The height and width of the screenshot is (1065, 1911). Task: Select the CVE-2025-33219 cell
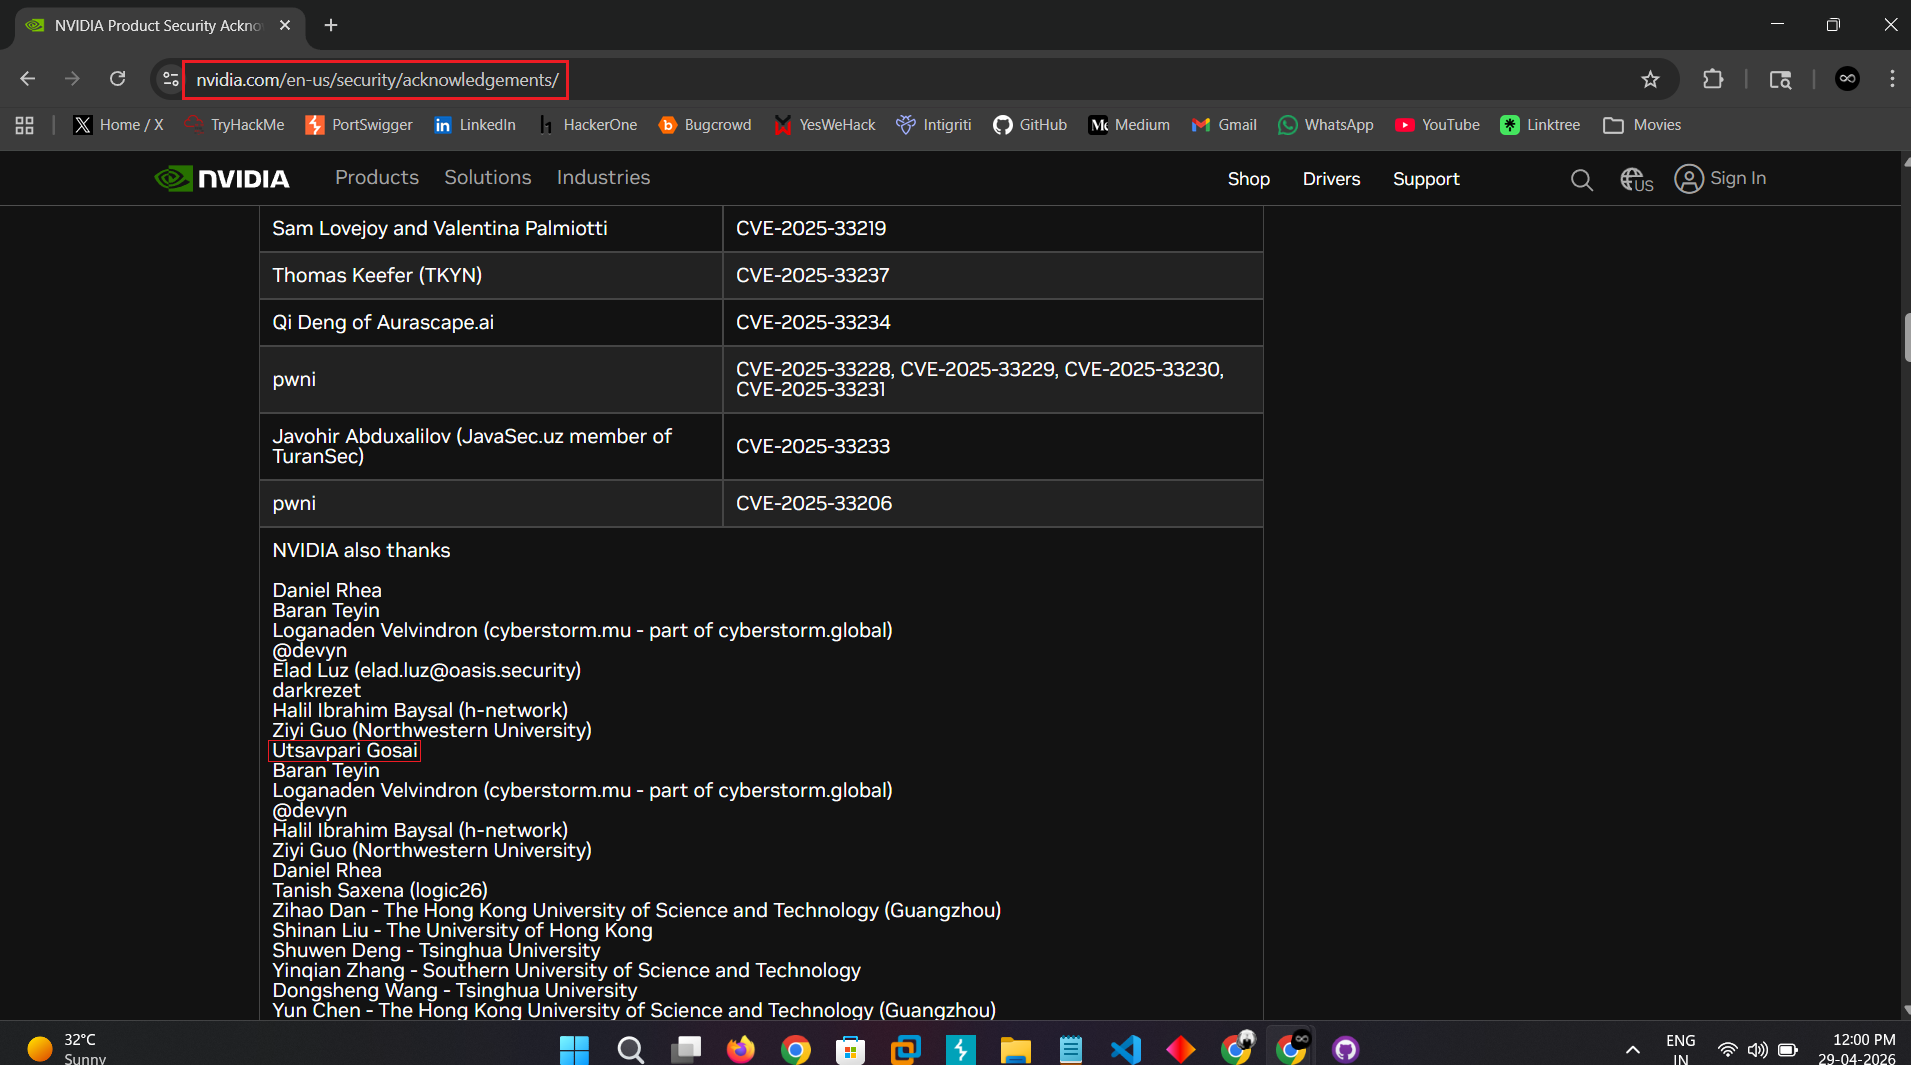992,228
